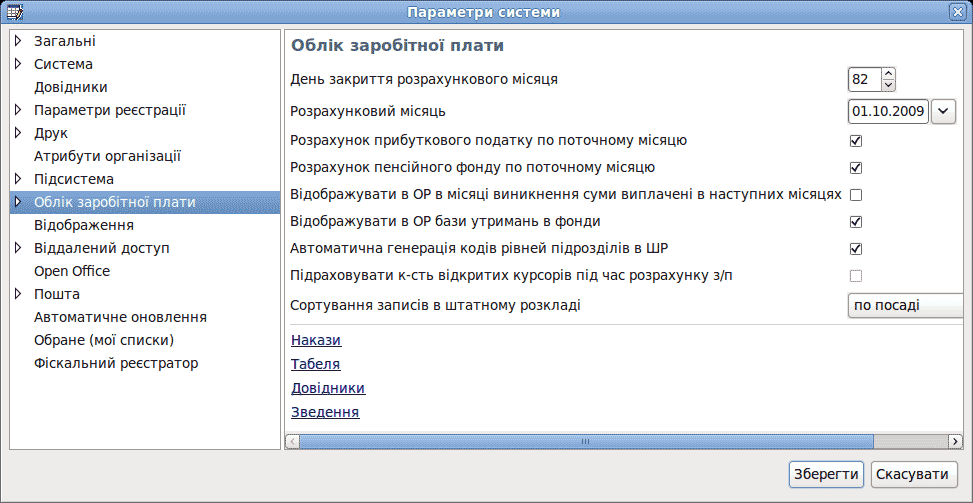Open the Табеля link
This screenshot has height=503, width=973.
(315, 364)
